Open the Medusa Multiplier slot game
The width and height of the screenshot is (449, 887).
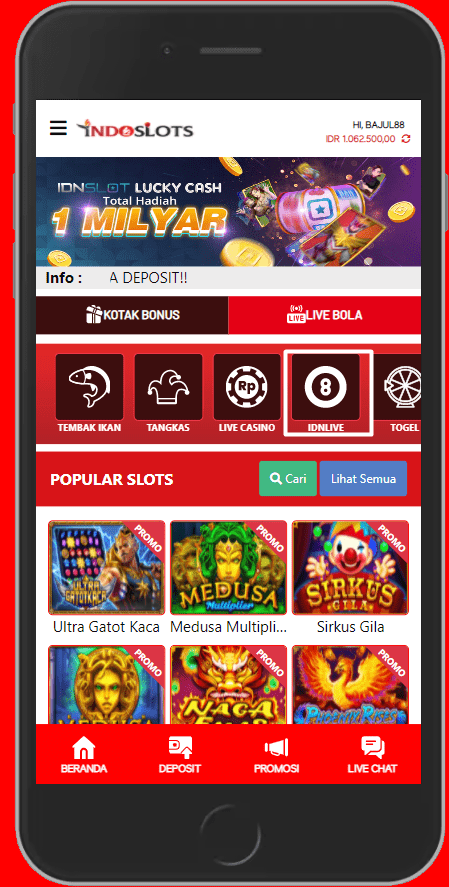pos(228,567)
